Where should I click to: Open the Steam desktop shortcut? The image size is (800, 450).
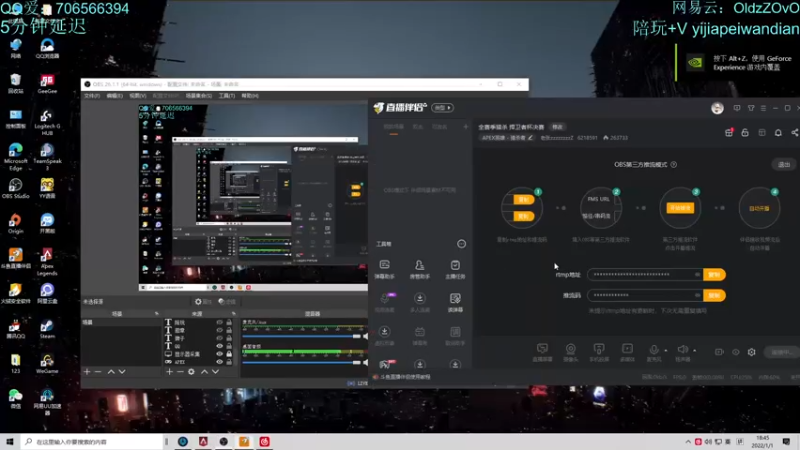(47, 329)
